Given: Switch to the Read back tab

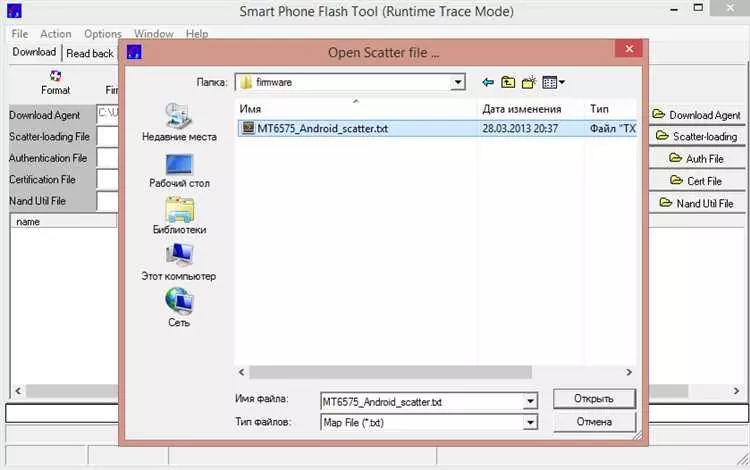Looking at the screenshot, I should tap(89, 53).
